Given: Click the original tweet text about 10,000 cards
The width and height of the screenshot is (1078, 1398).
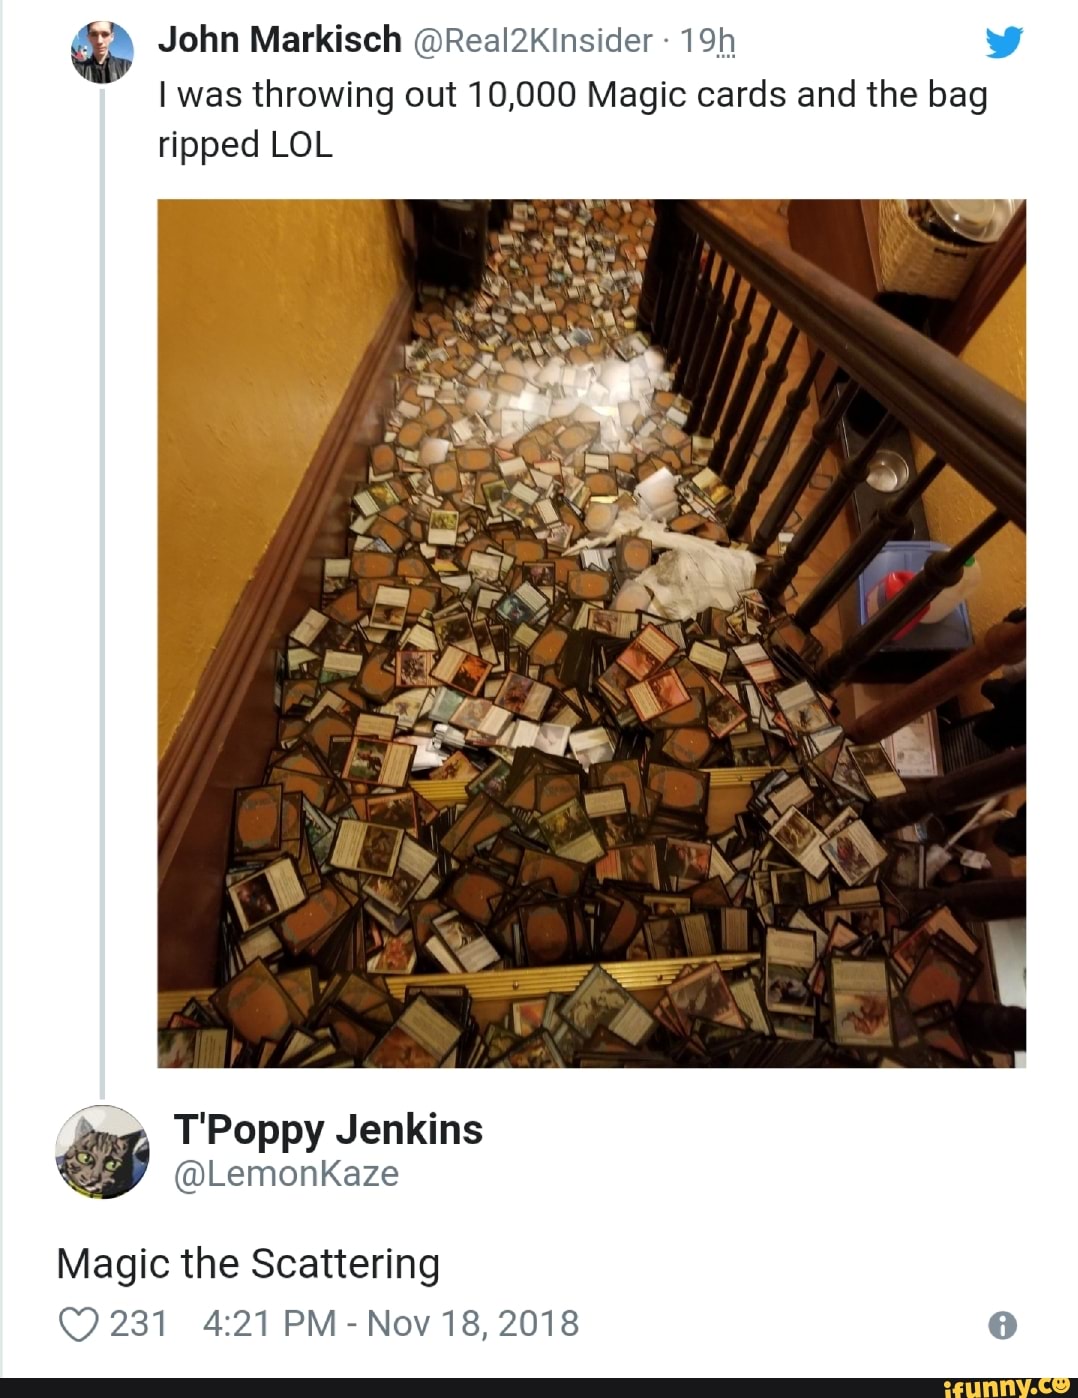Looking at the screenshot, I should pyautogui.click(x=573, y=119).
